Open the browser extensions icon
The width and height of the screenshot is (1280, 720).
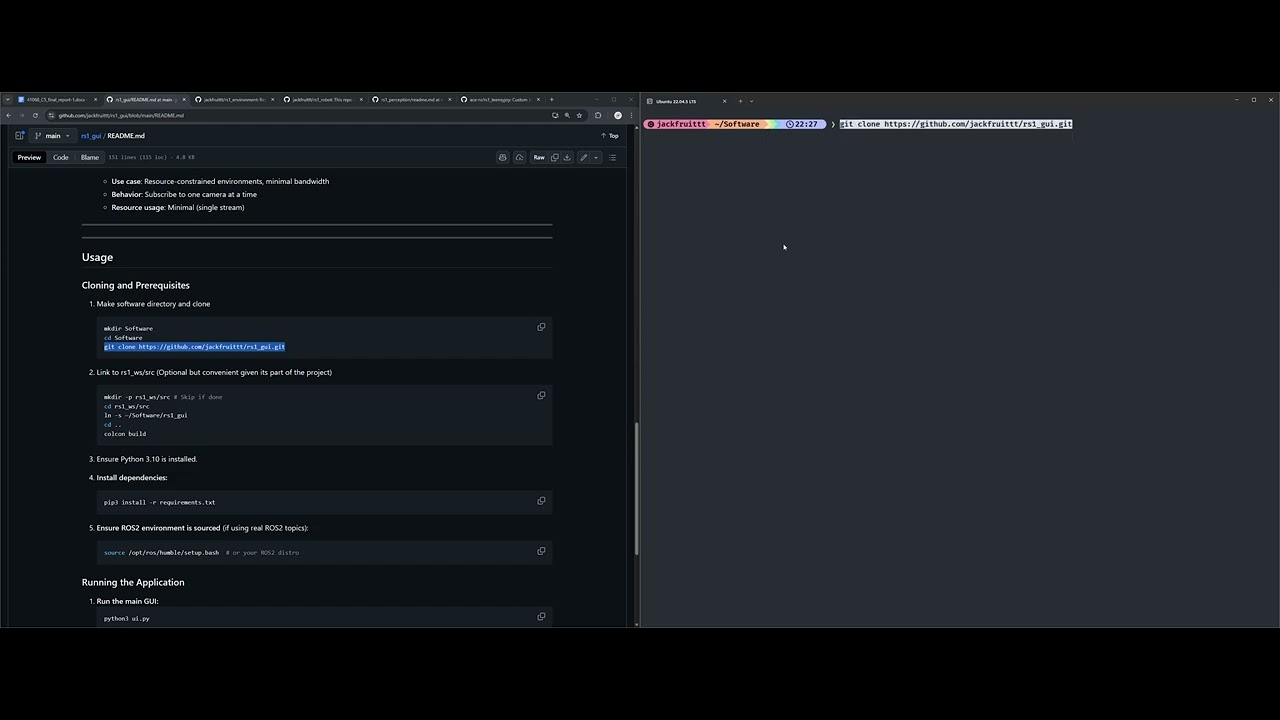point(598,115)
